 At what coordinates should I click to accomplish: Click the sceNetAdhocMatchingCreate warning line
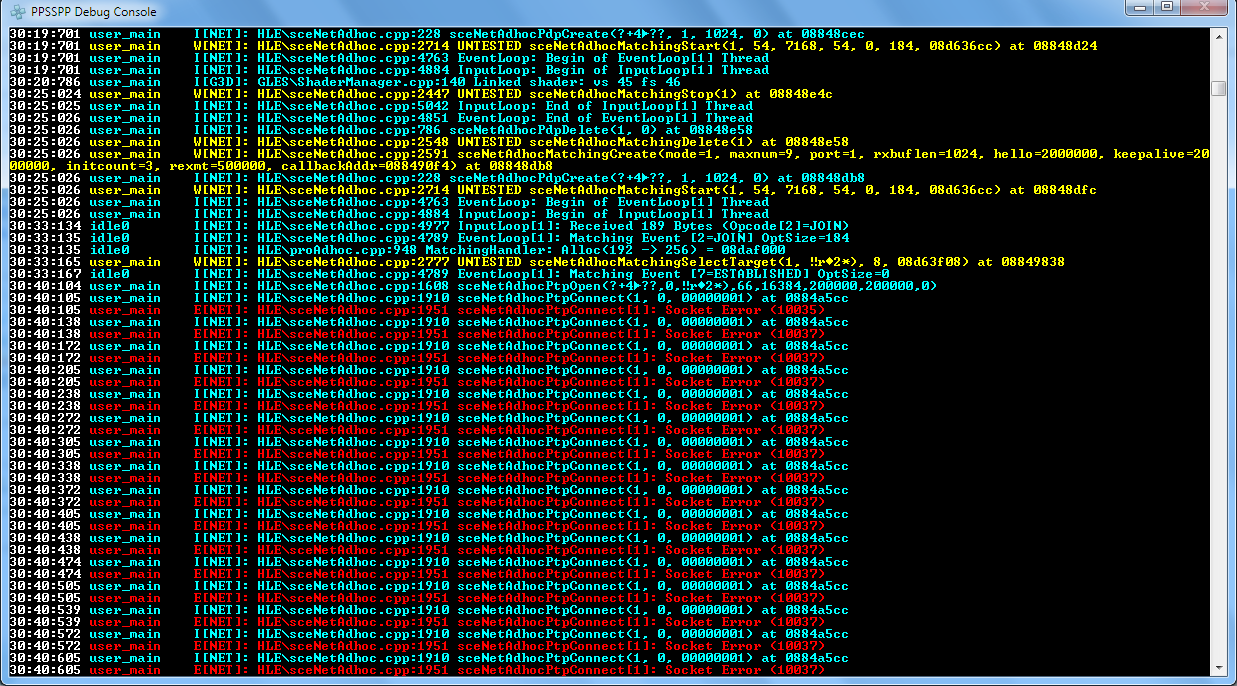[600, 154]
